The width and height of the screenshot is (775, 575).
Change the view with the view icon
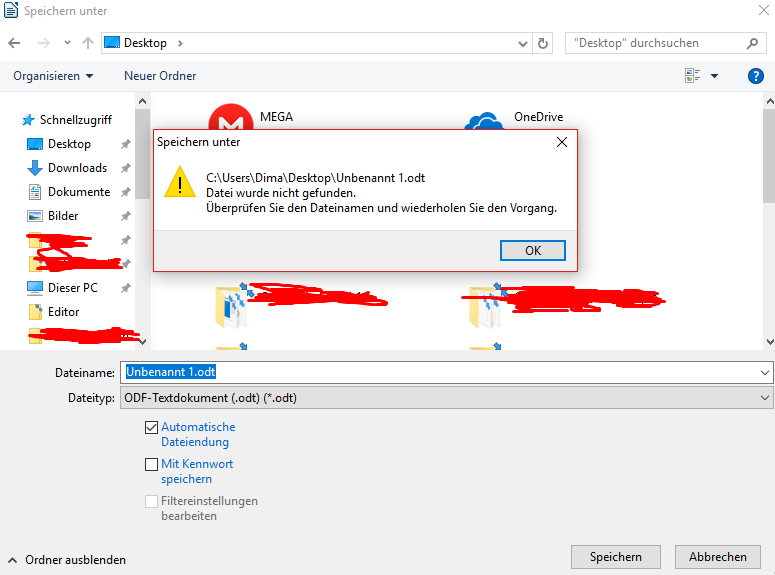pyautogui.click(x=692, y=76)
